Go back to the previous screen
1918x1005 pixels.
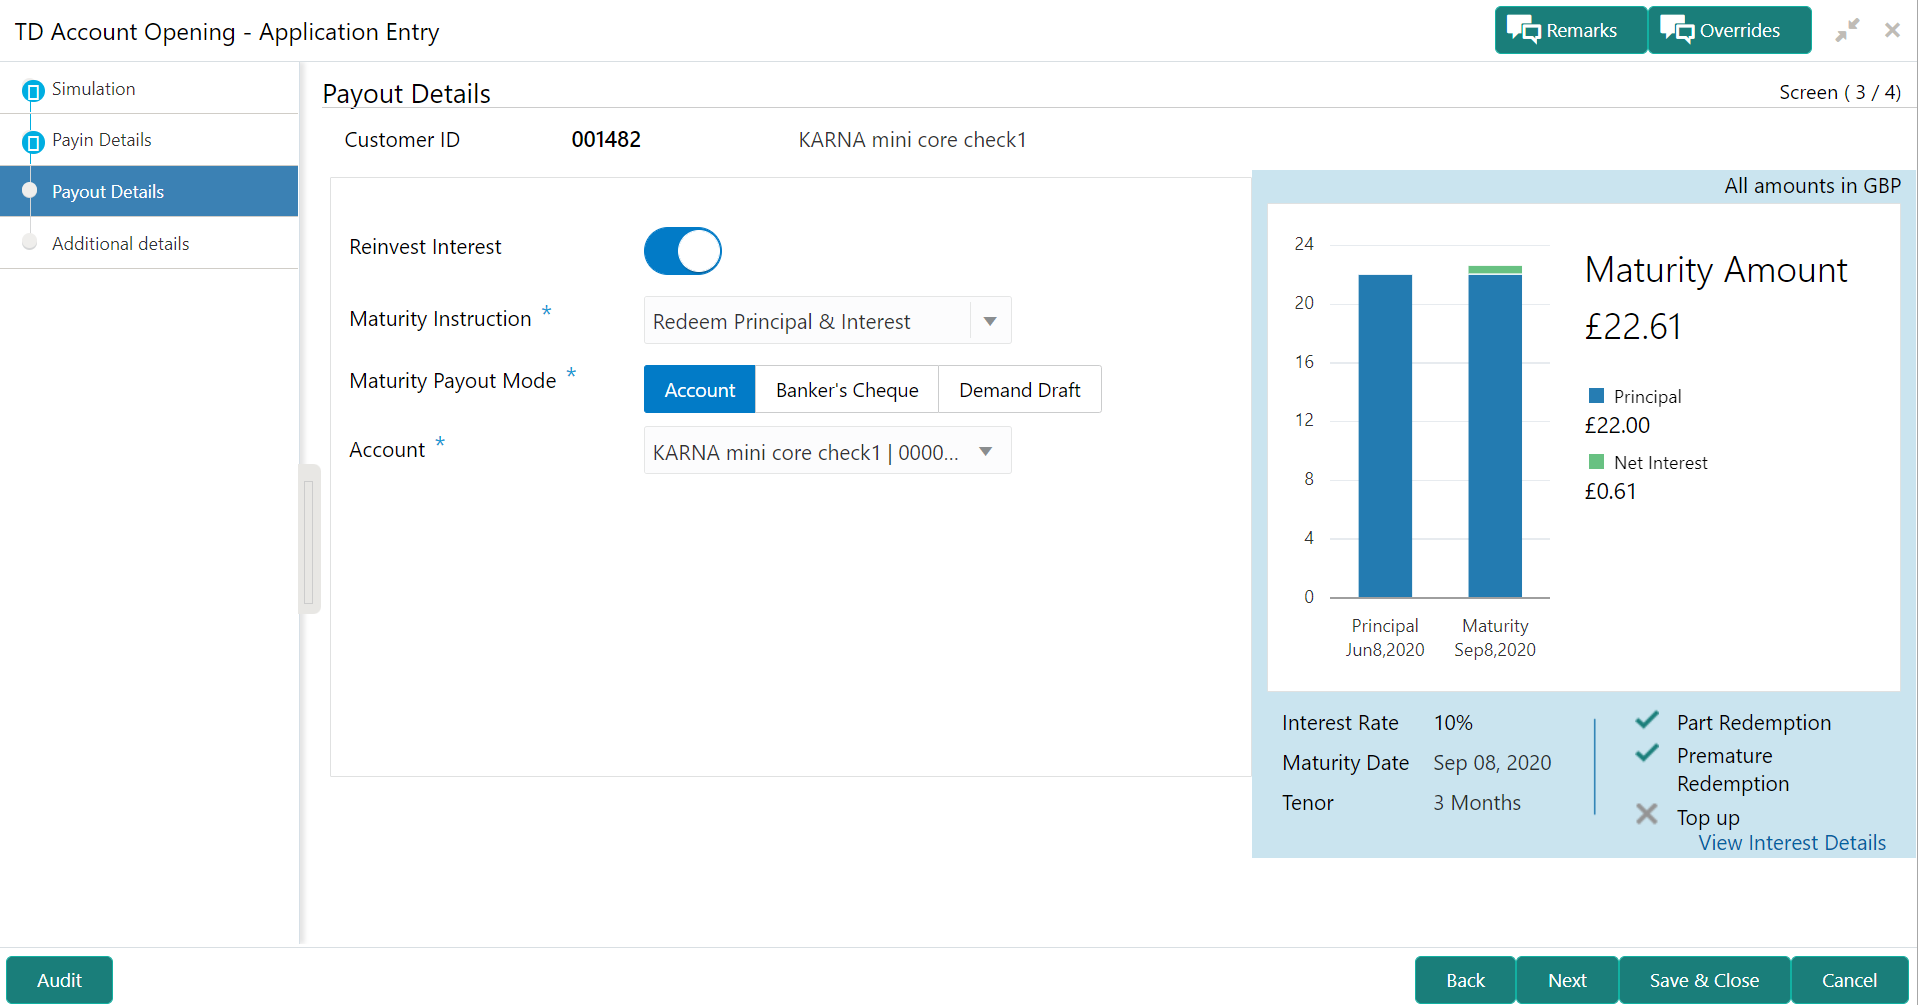pyautogui.click(x=1465, y=980)
